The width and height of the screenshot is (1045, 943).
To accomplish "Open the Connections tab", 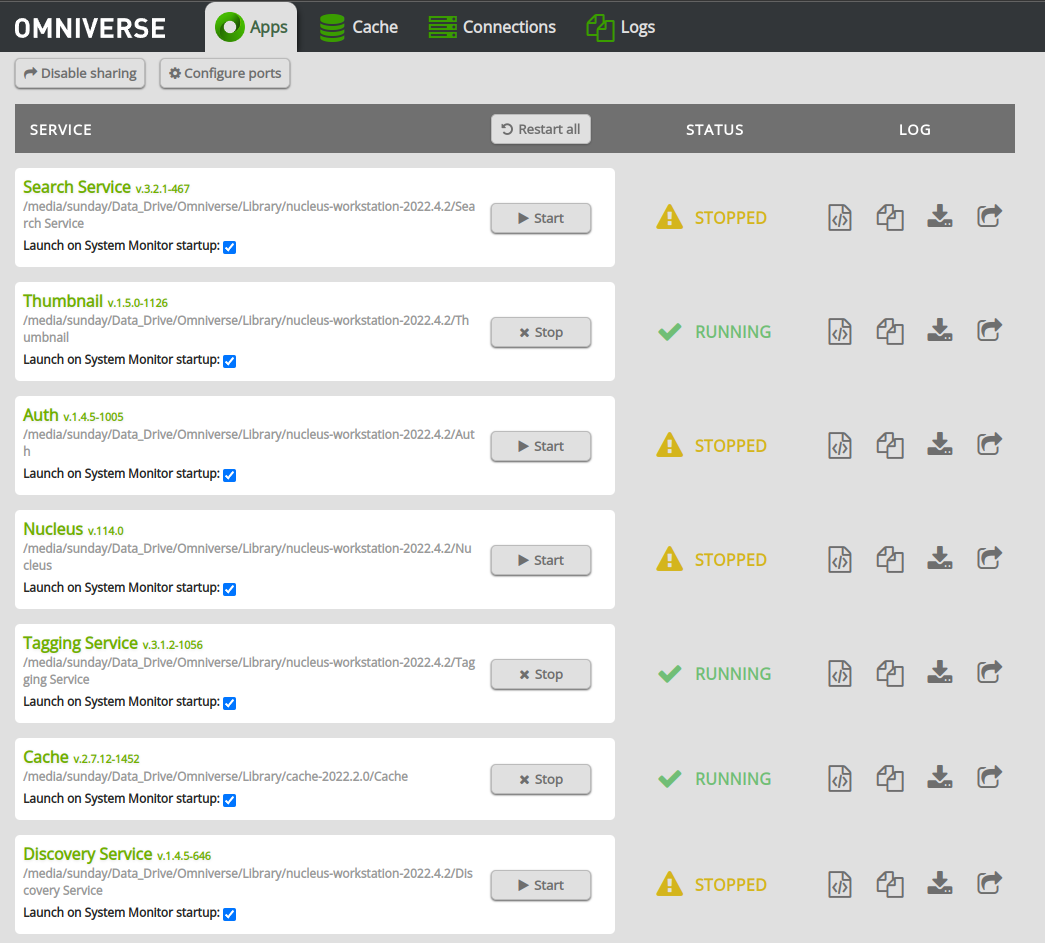I will pos(492,27).
